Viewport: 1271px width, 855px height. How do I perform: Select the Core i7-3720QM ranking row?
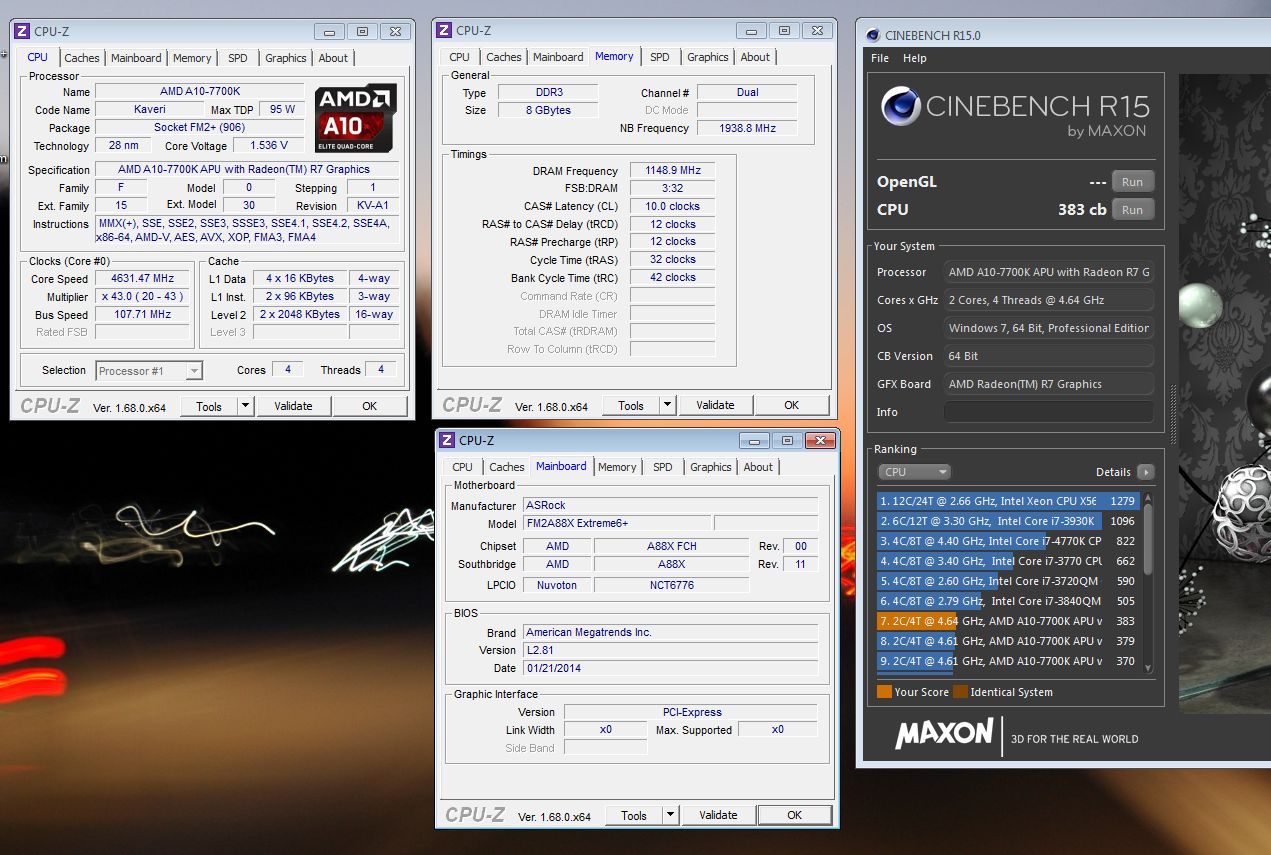coord(1008,581)
